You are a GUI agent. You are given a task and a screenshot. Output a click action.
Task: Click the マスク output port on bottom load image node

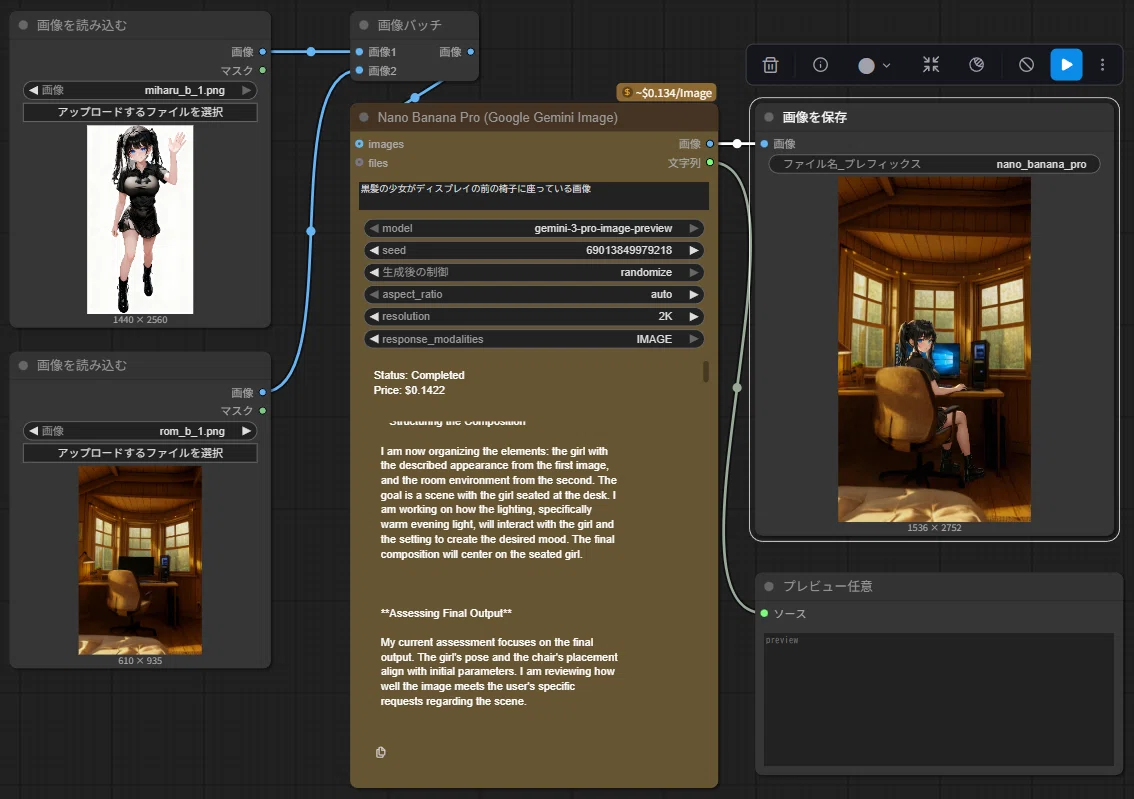(263, 411)
